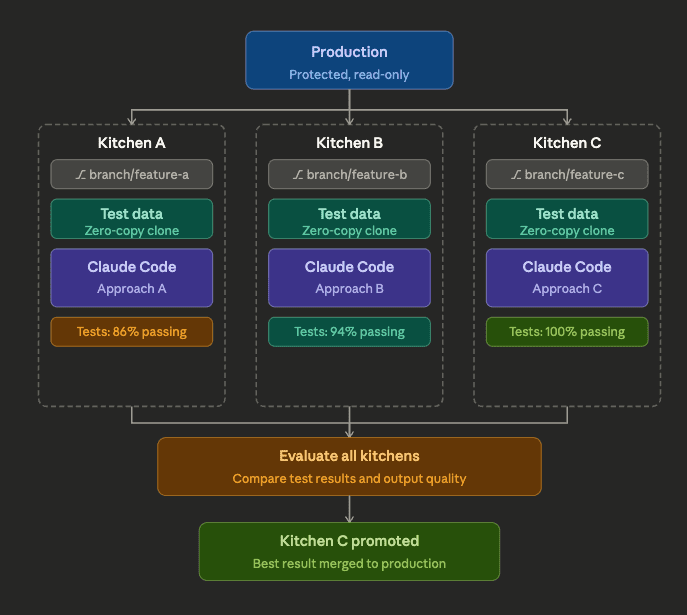
Task: Select the Evaluate all kitchens box
Action: 349,466
